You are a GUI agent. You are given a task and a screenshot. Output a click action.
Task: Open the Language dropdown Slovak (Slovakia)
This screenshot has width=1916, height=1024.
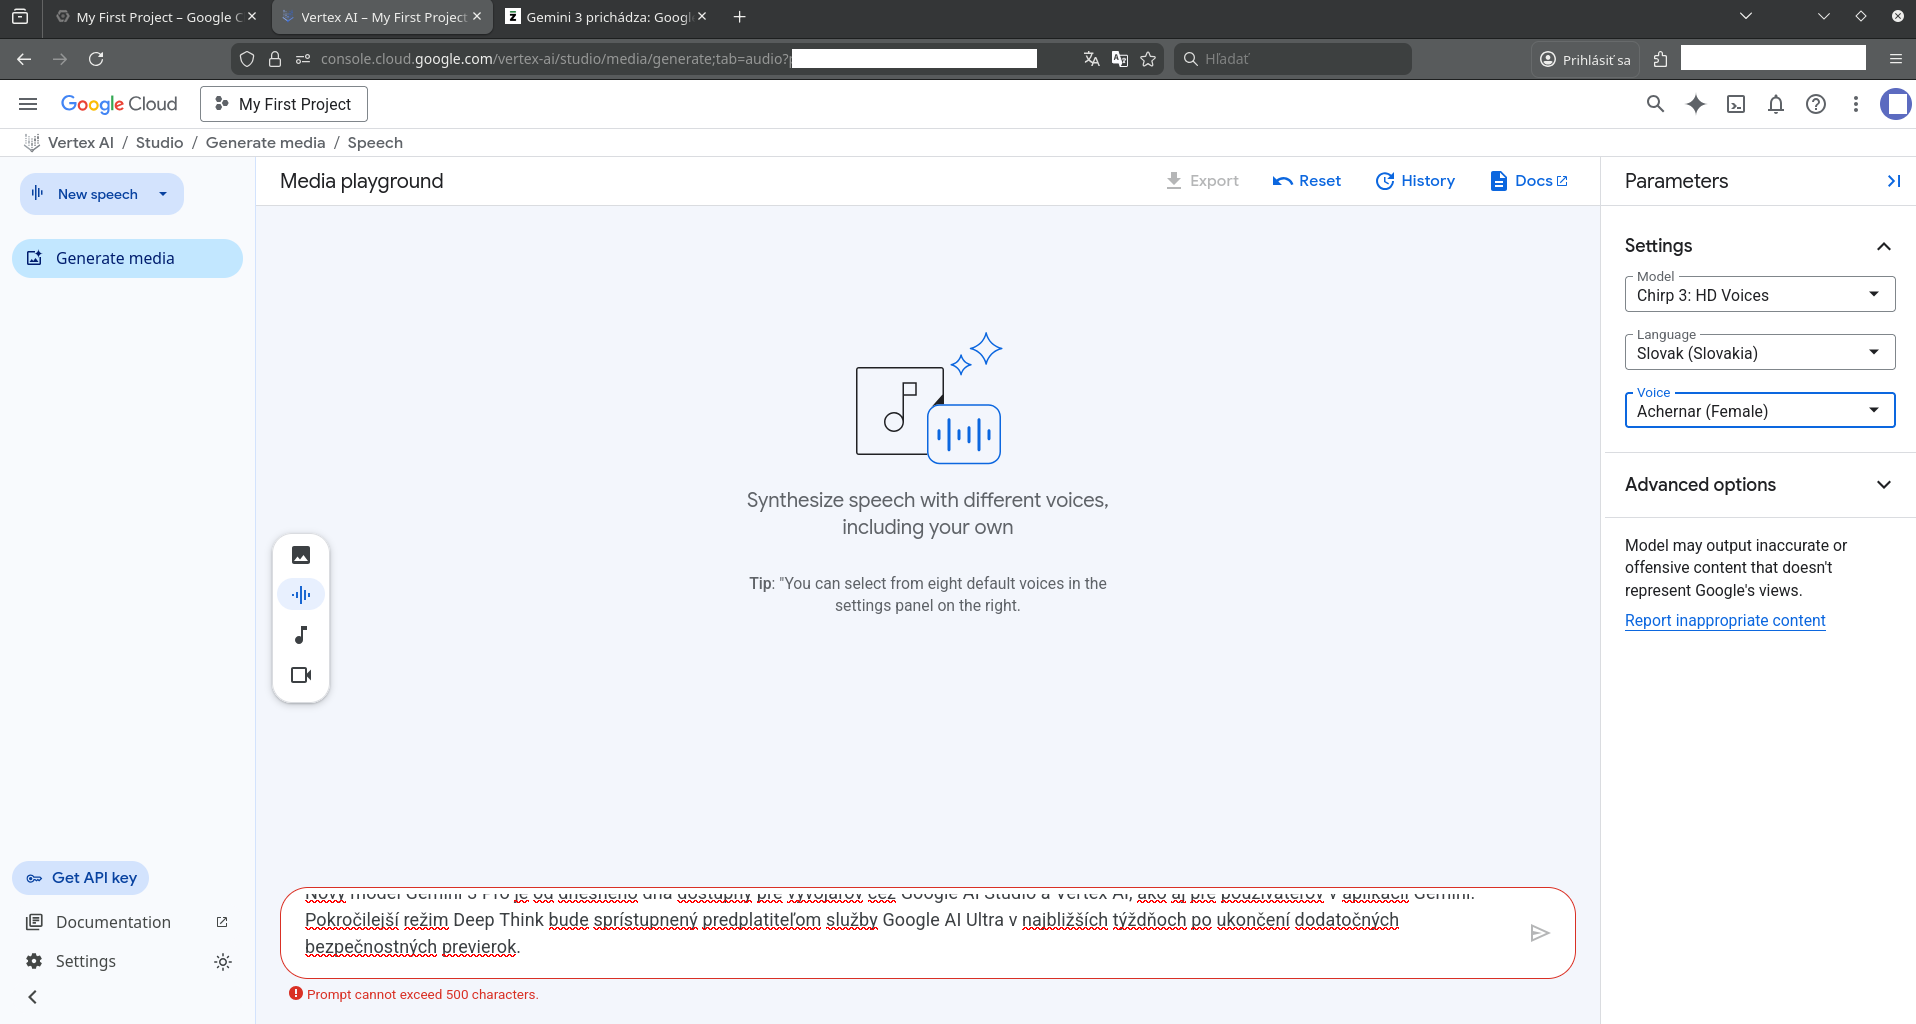tap(1759, 353)
